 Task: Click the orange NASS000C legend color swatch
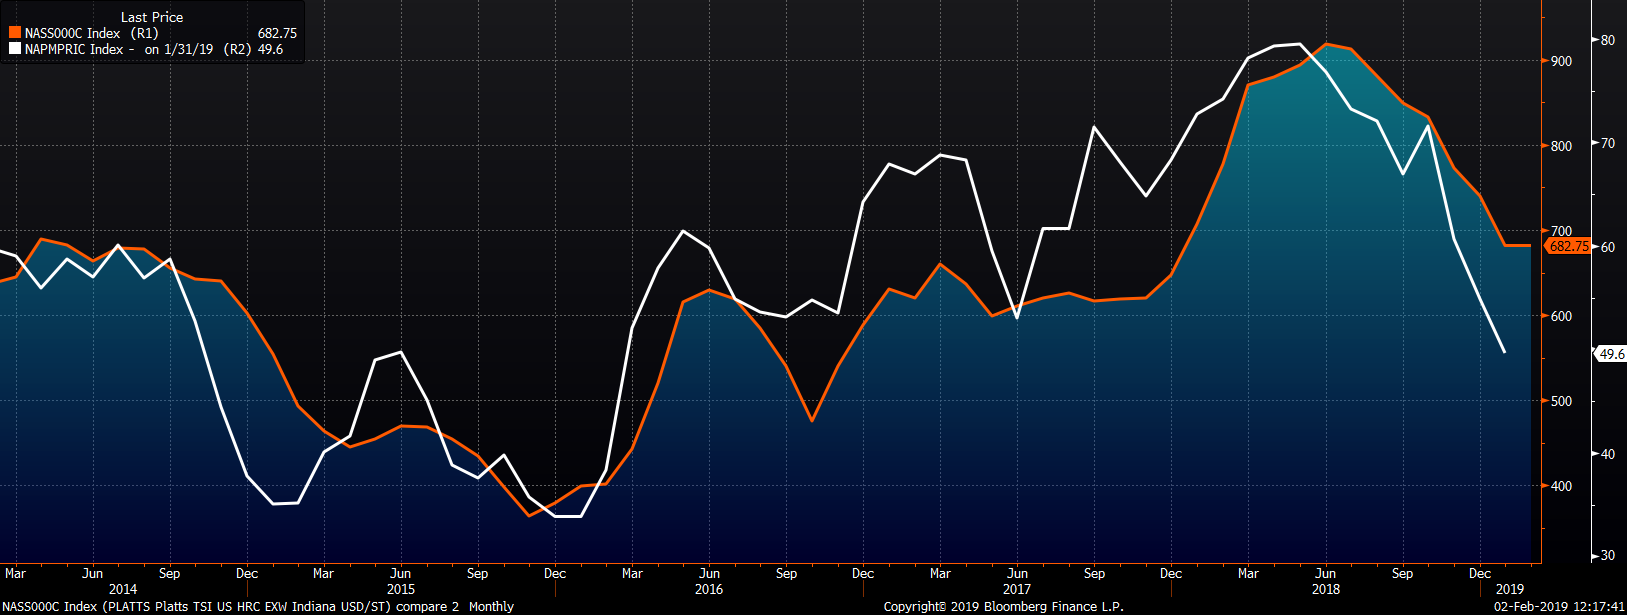tap(15, 33)
